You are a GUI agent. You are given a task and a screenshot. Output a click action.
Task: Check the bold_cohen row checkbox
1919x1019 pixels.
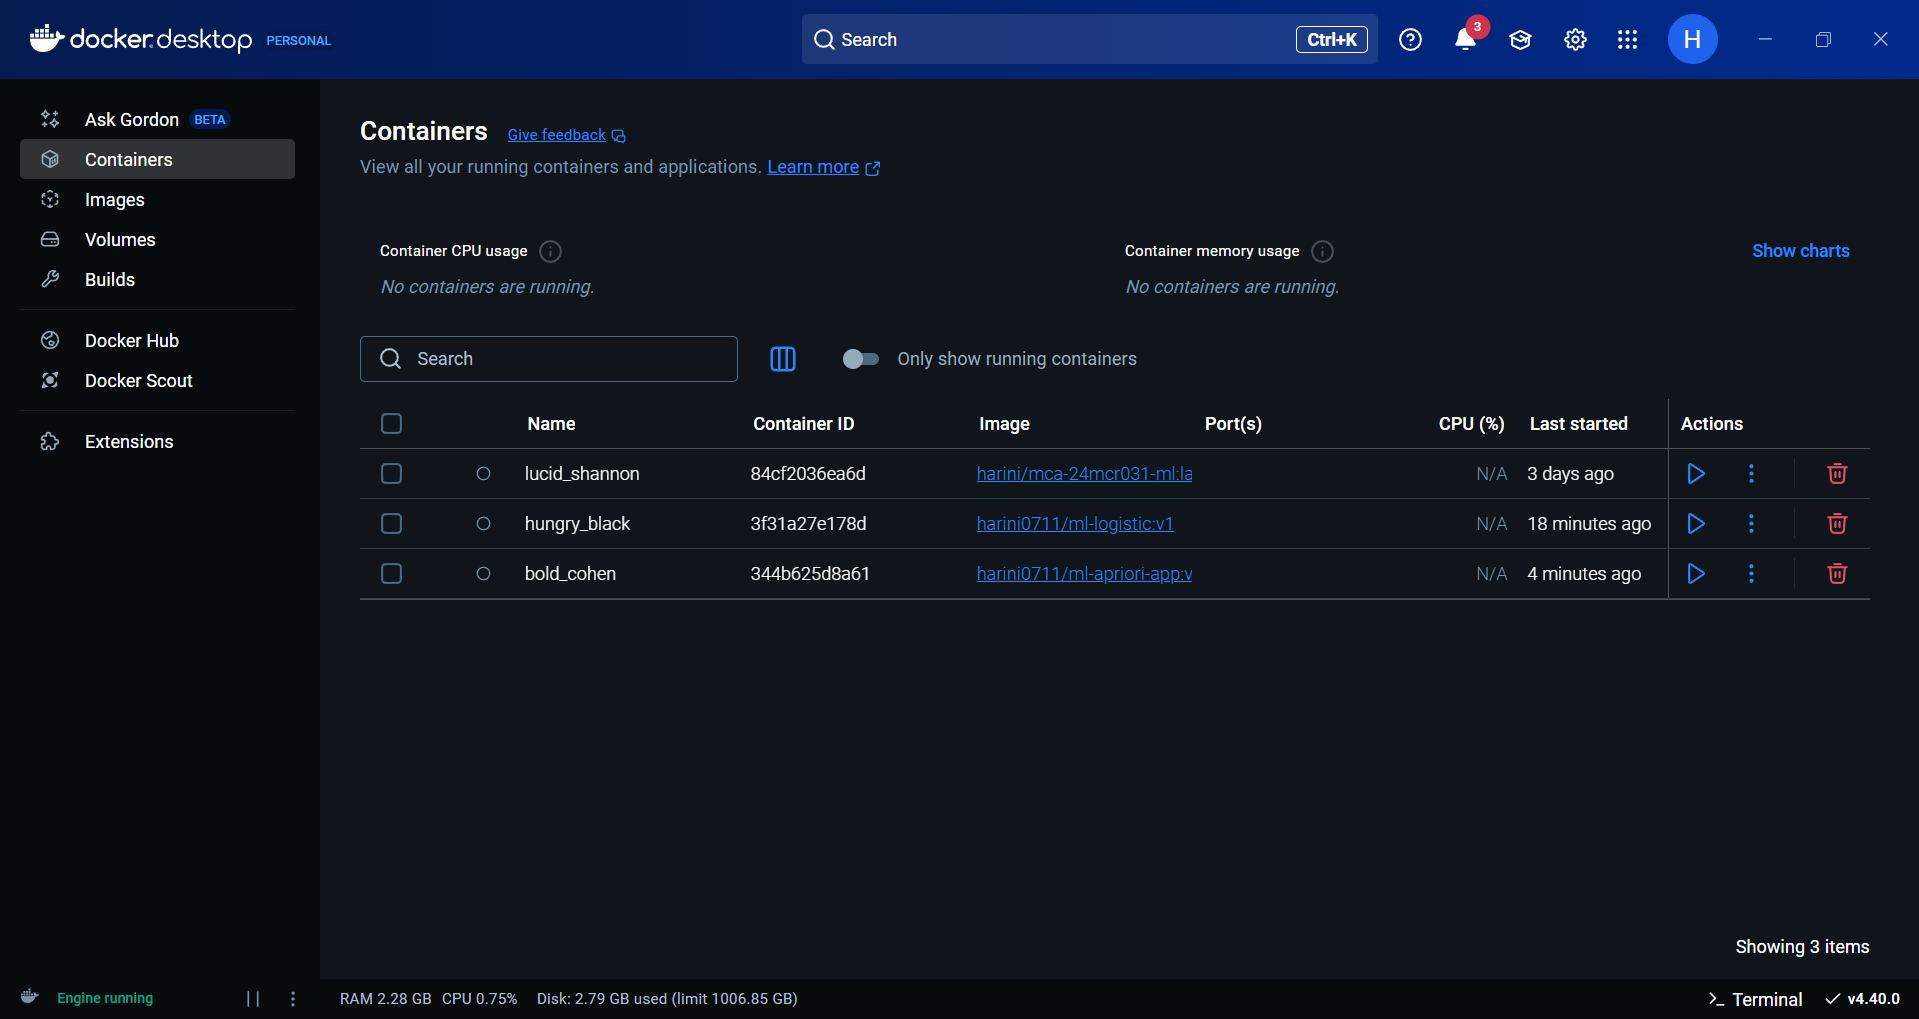392,574
